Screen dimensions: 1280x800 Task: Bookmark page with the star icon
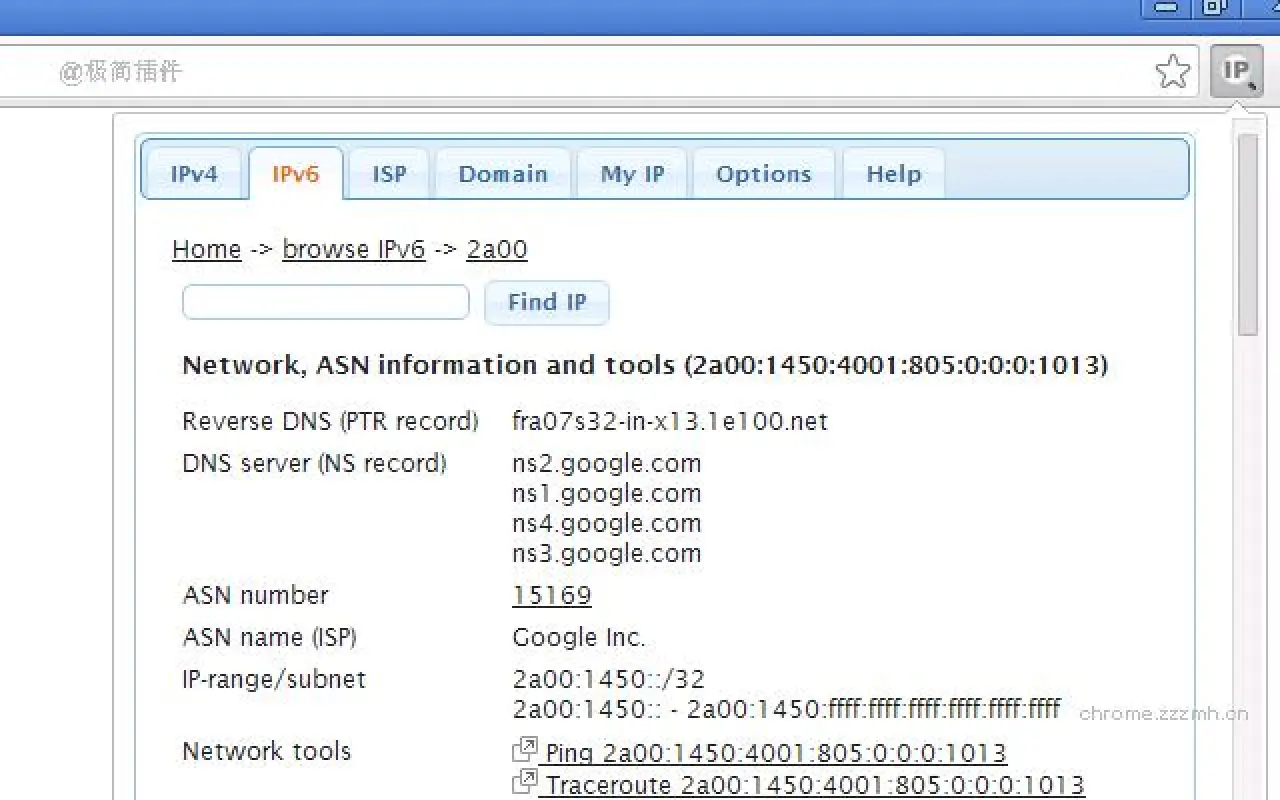tap(1173, 71)
